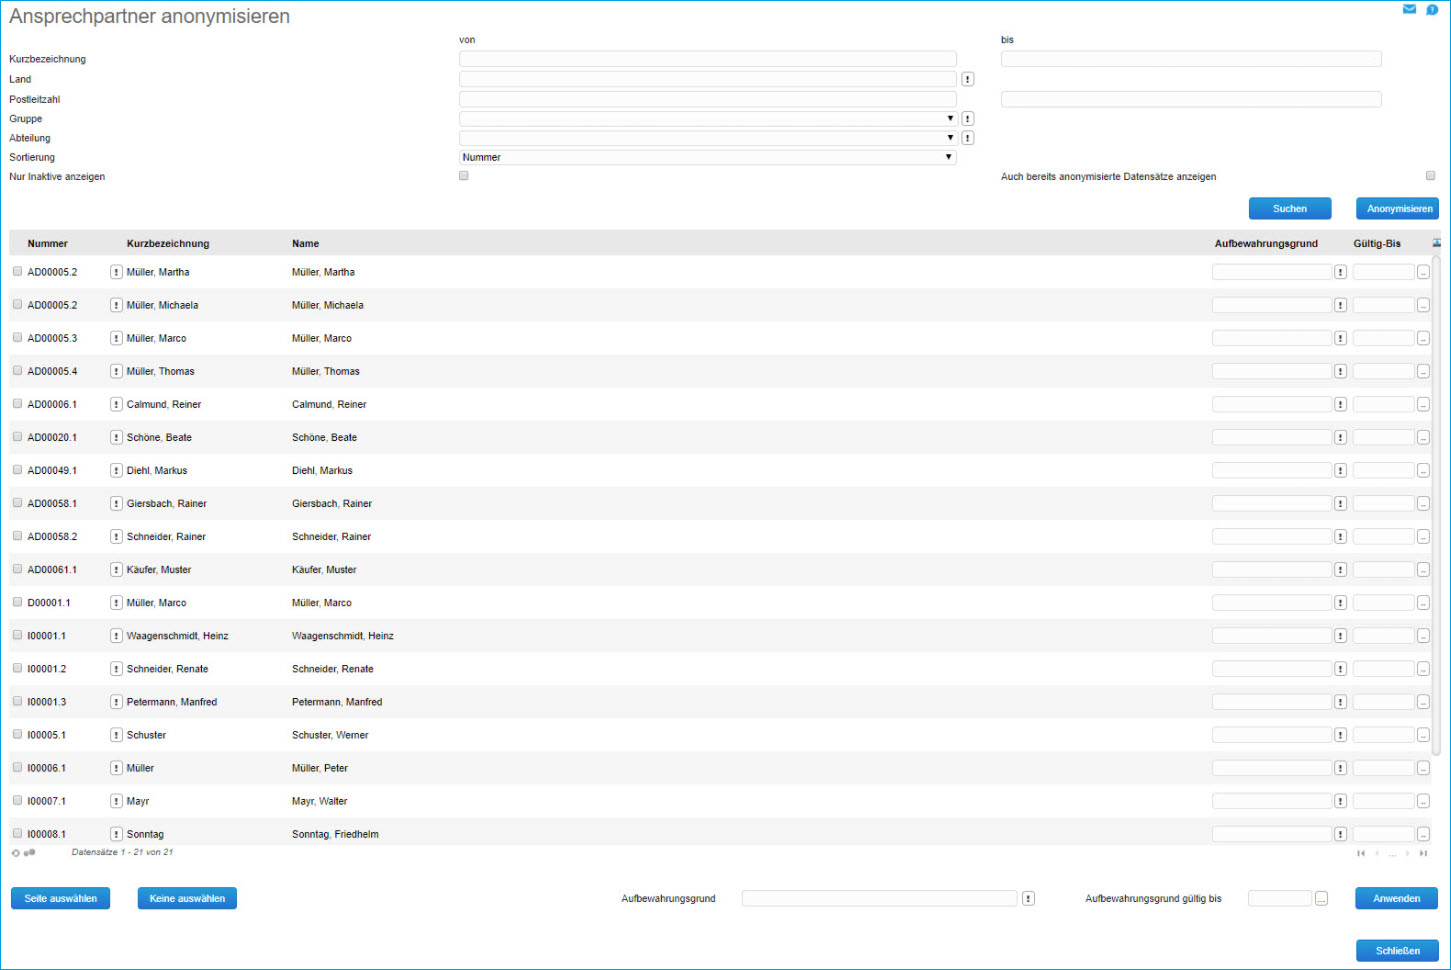Open the lookup icon beside Gruppe dropdown
This screenshot has height=970, width=1451.
pos(968,119)
